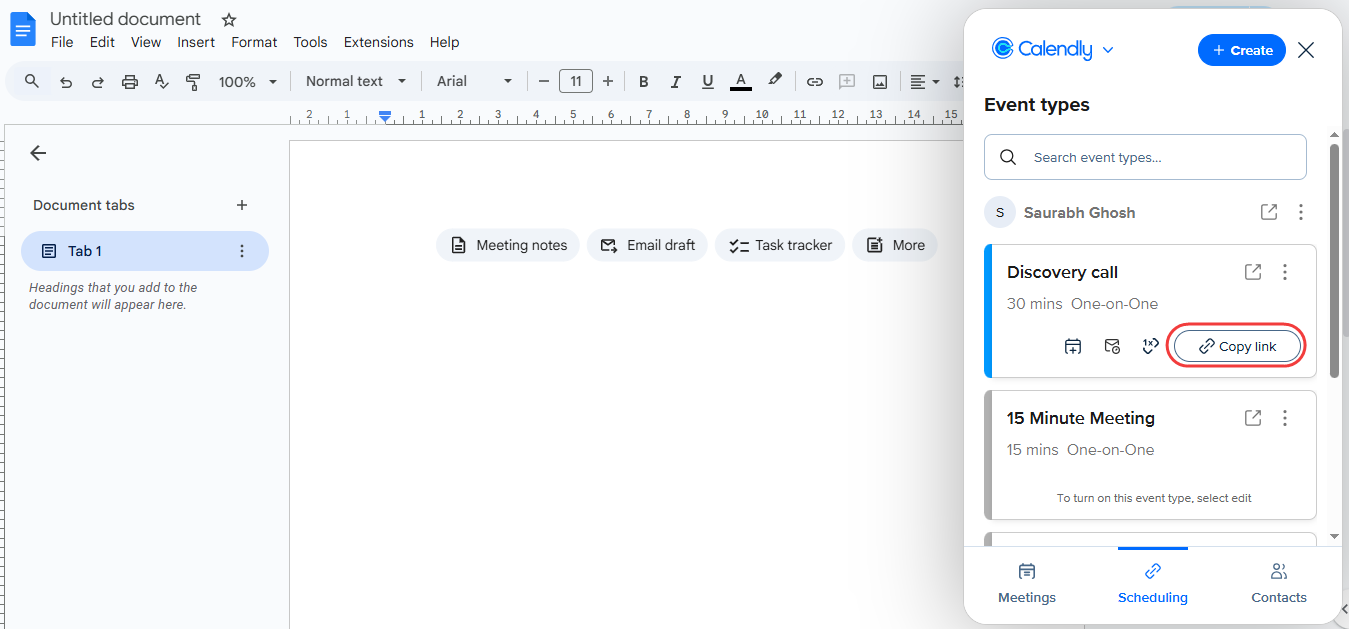This screenshot has height=629, width=1349.
Task: Click the Create button in Calendly
Action: point(1241,50)
